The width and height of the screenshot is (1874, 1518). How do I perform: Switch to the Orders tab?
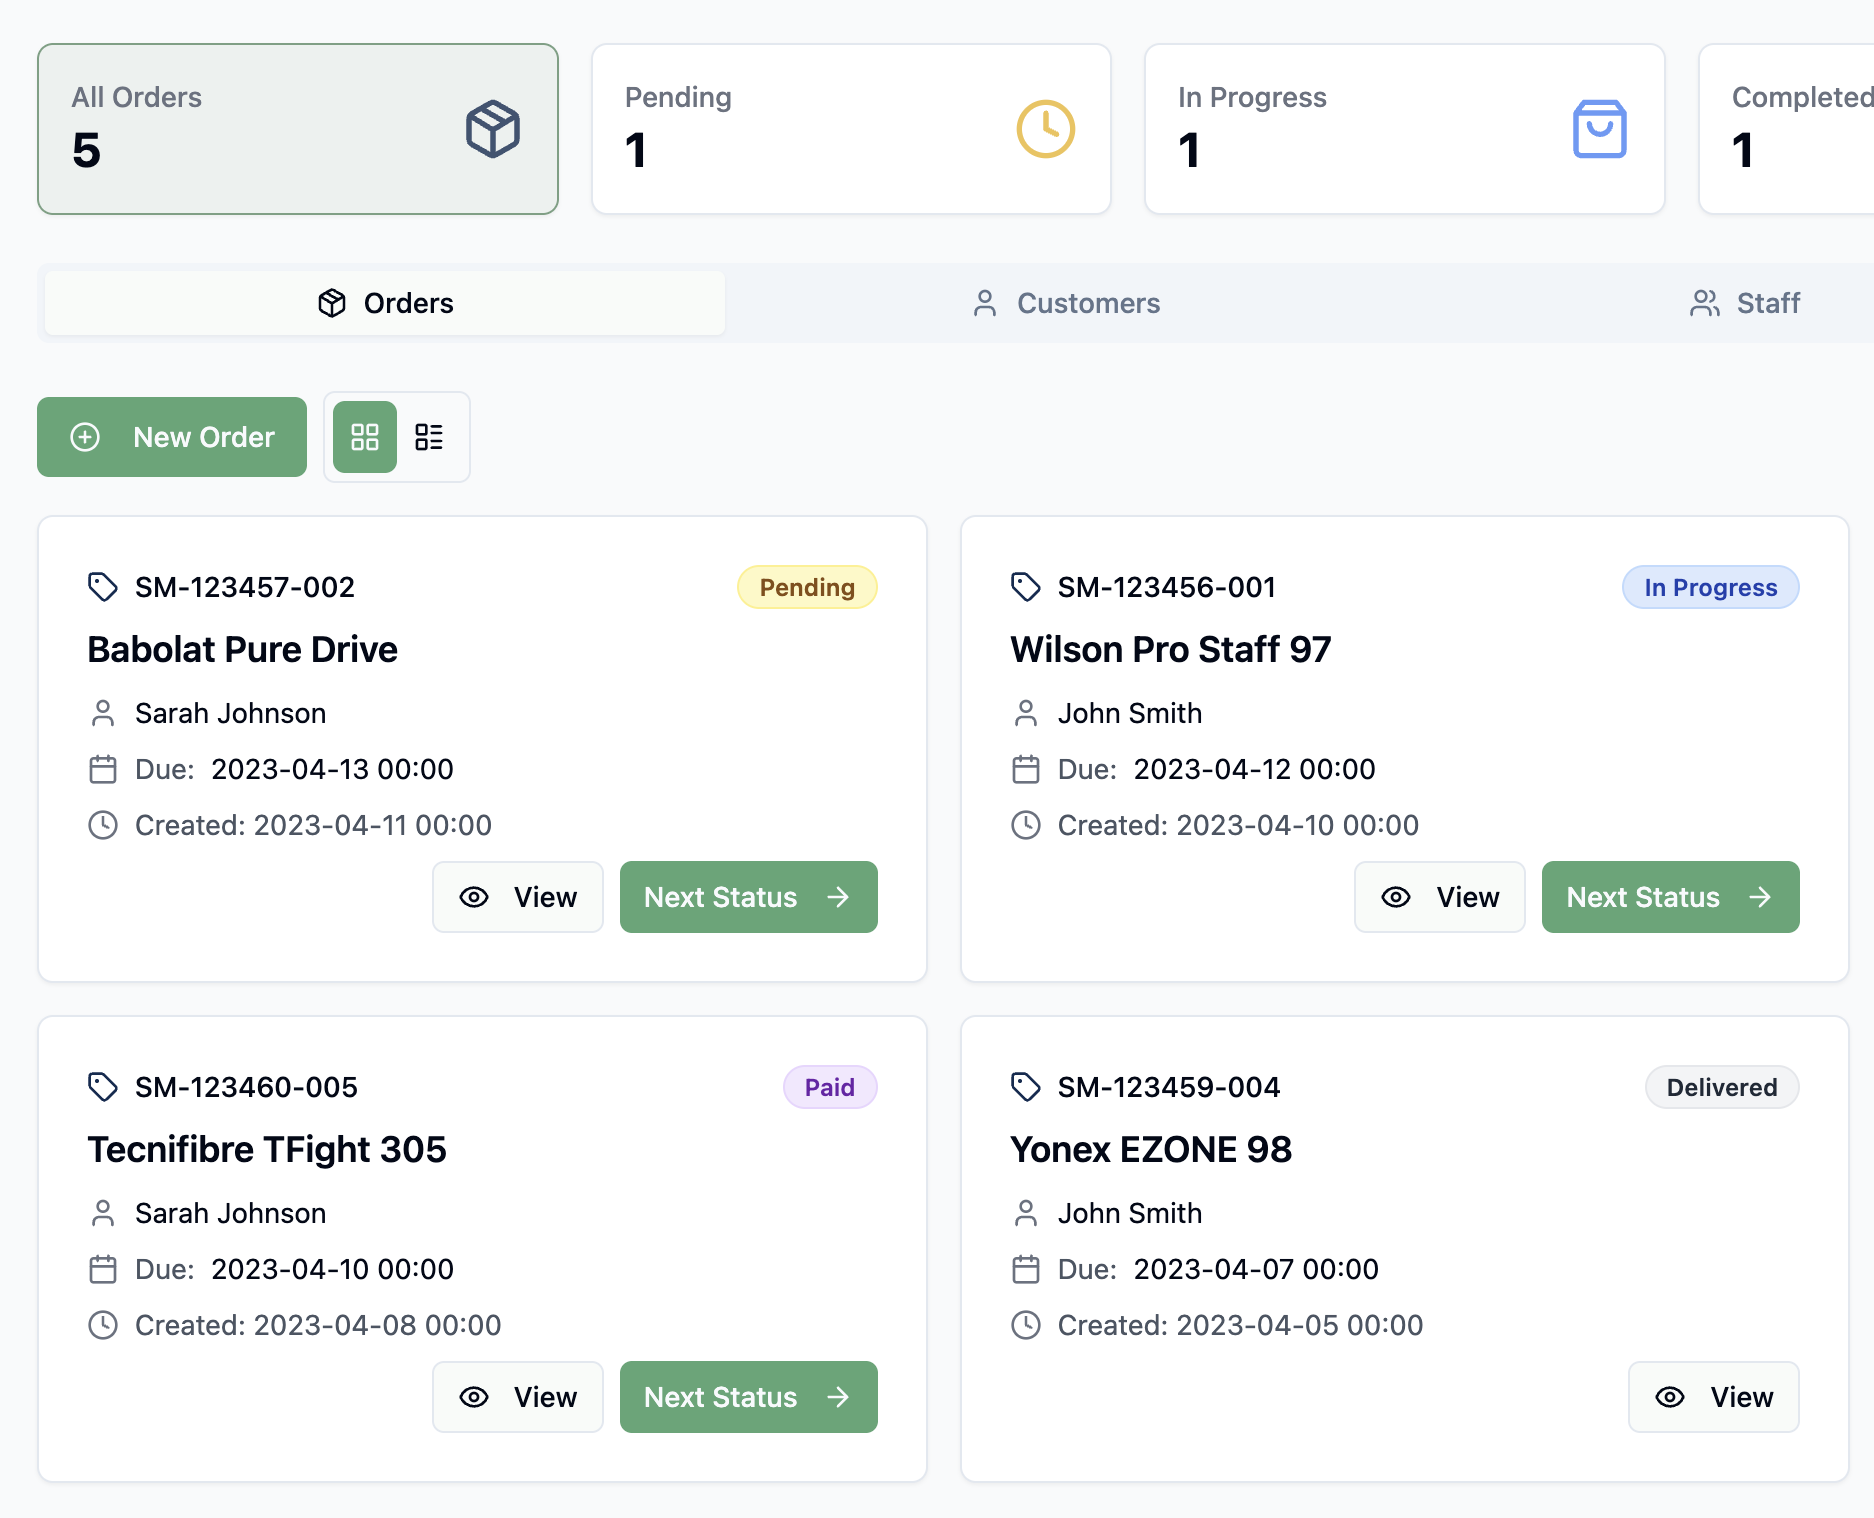point(385,303)
